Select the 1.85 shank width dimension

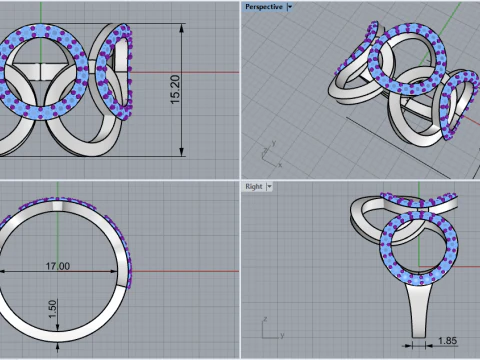coord(447,341)
